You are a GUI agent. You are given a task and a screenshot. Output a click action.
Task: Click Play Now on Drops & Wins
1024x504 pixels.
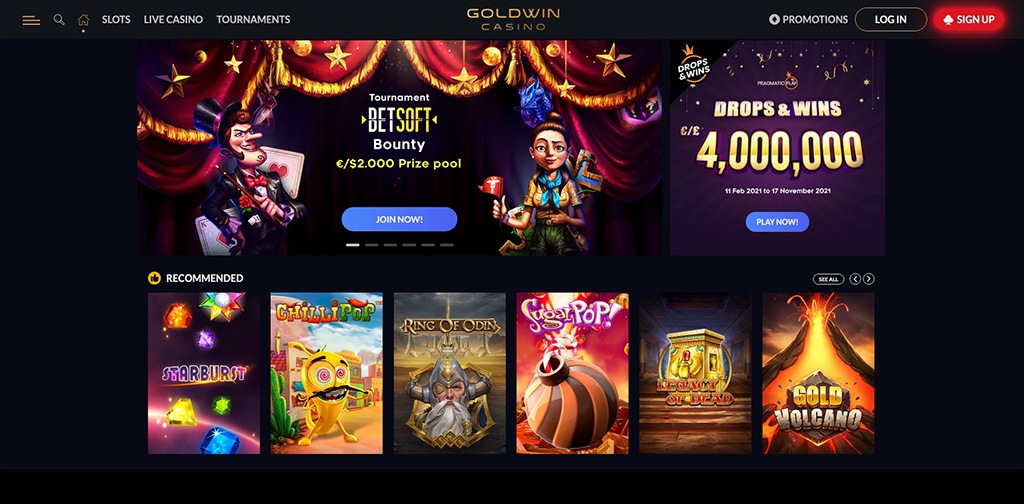click(777, 222)
